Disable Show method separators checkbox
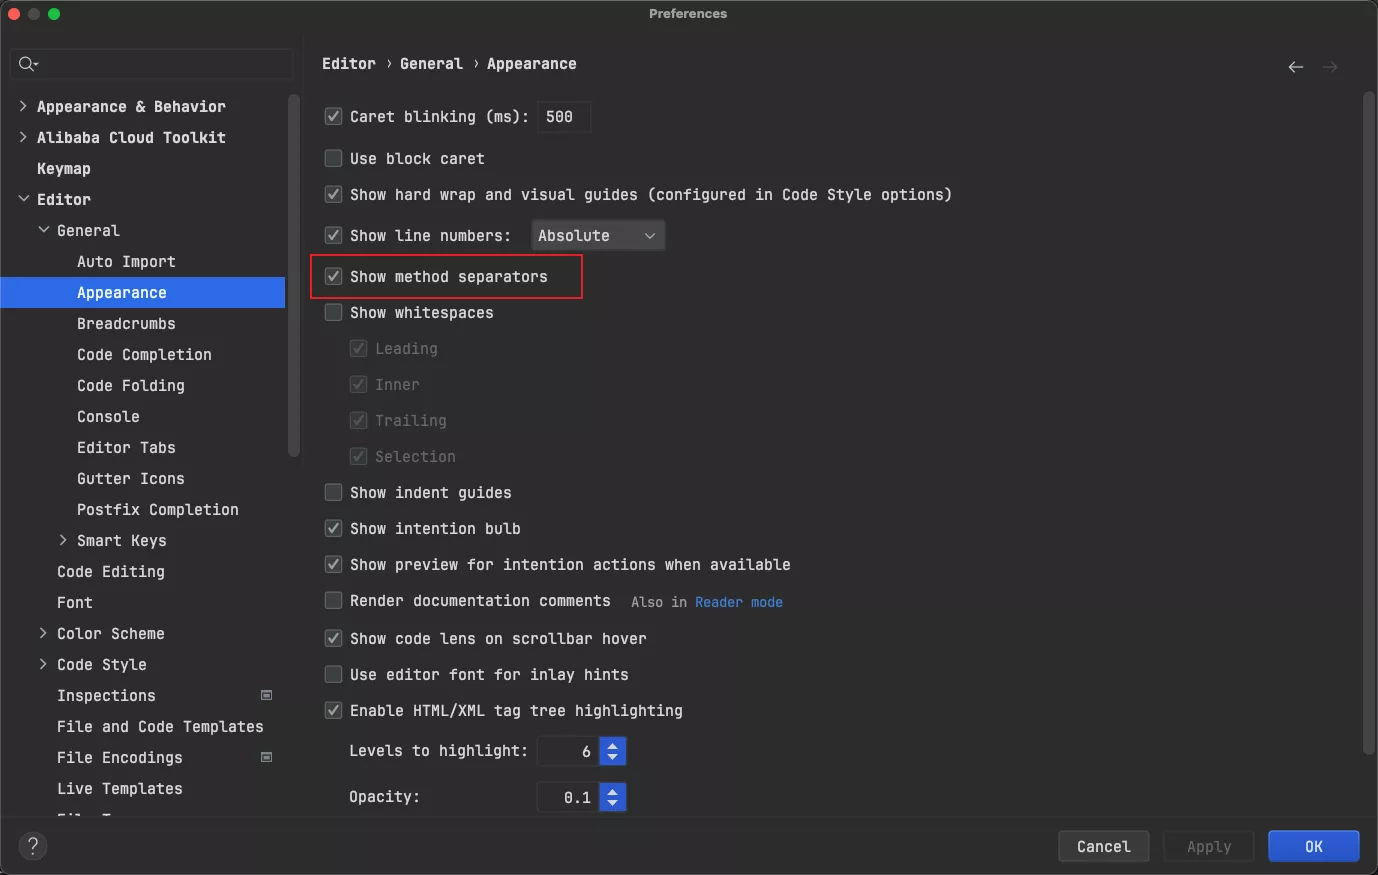Screen dimensions: 1378x875 [x=334, y=277]
